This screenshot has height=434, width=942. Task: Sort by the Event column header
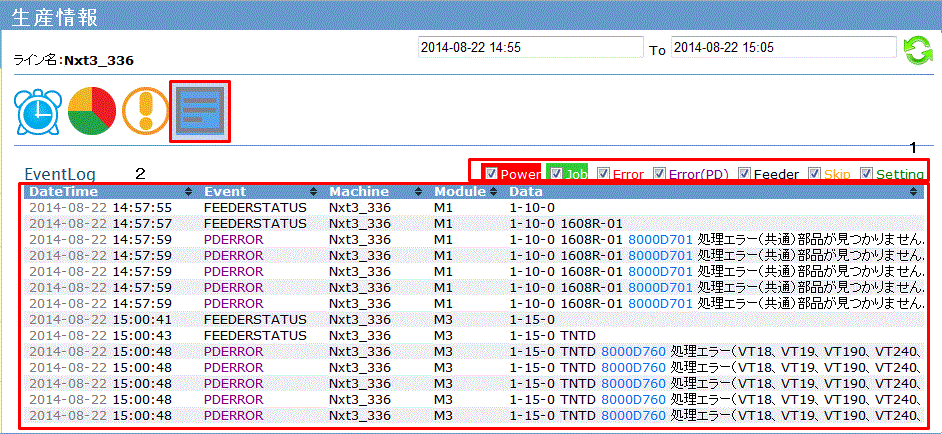pyautogui.click(x=225, y=191)
